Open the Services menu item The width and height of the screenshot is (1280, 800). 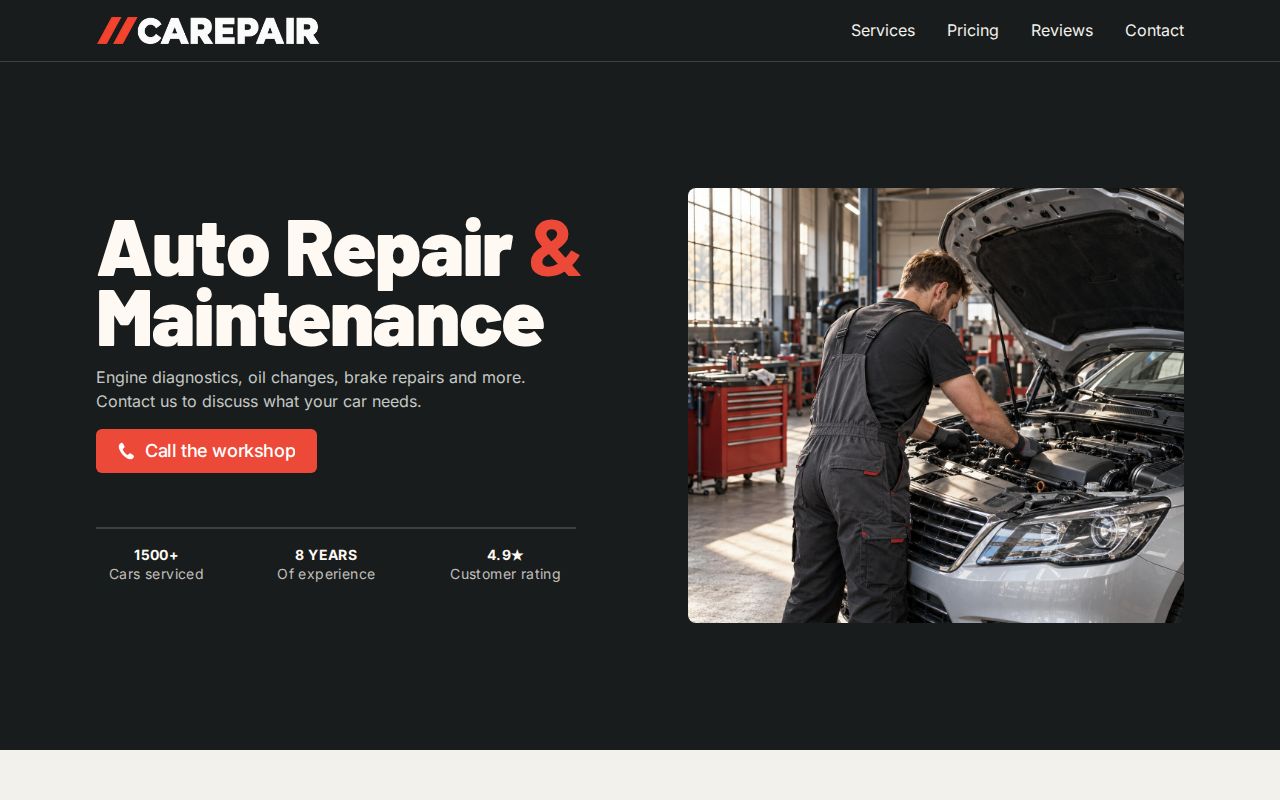coord(883,31)
